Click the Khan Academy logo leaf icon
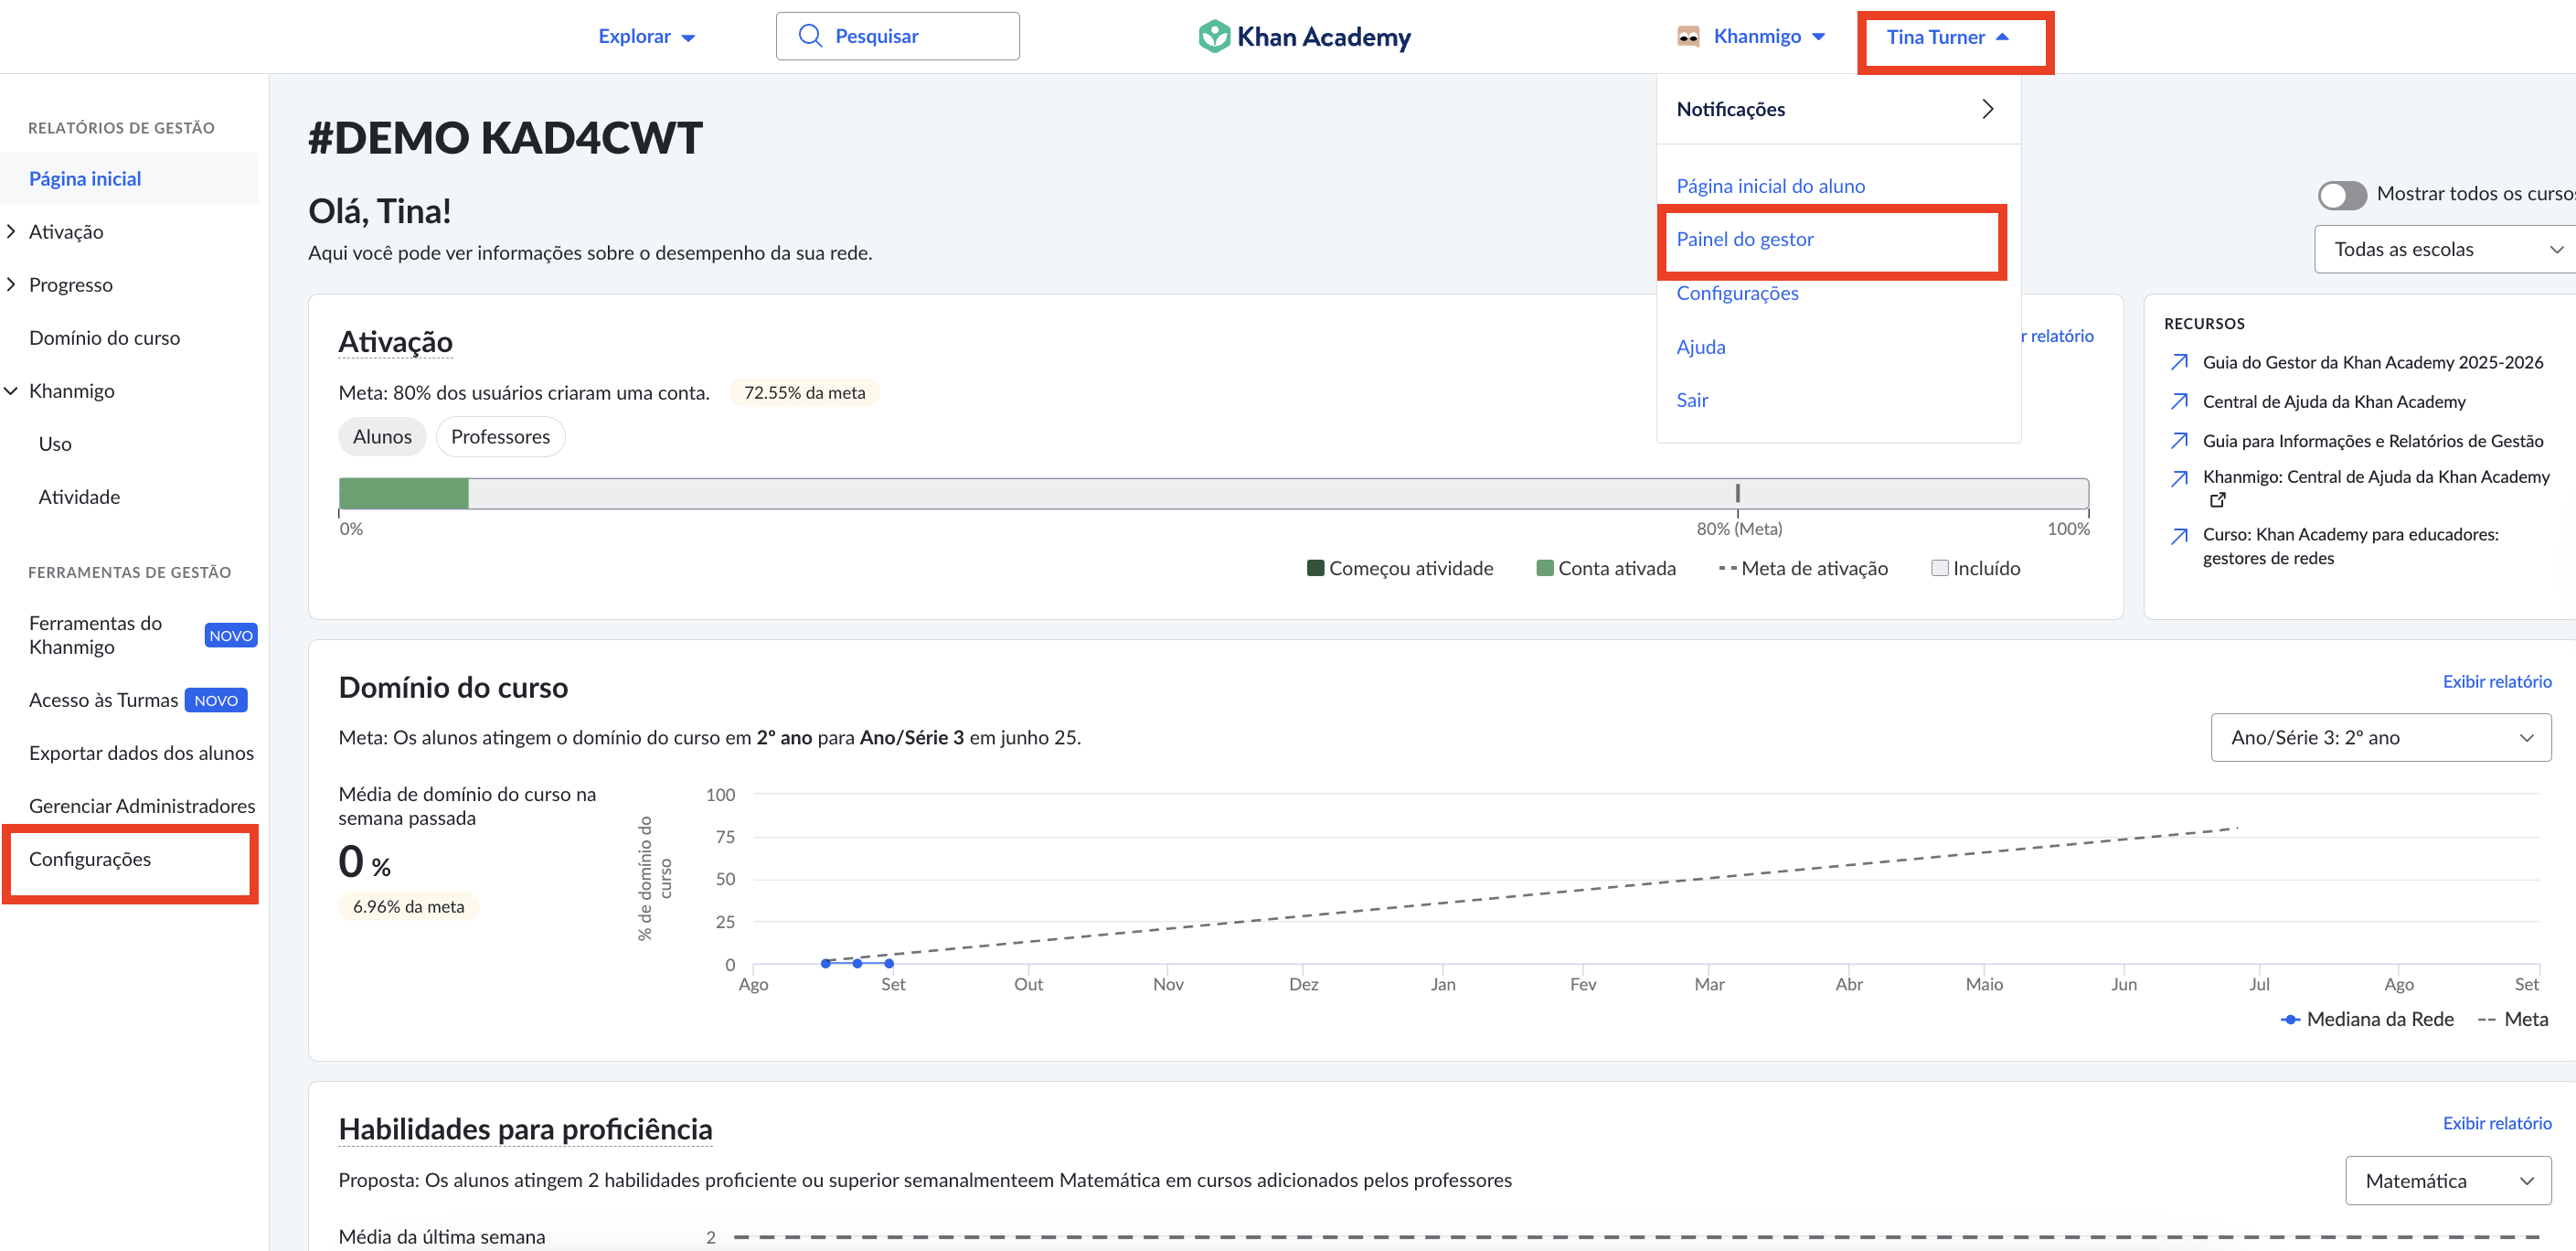Viewport: 2576px width, 1251px height. pyautogui.click(x=1214, y=37)
